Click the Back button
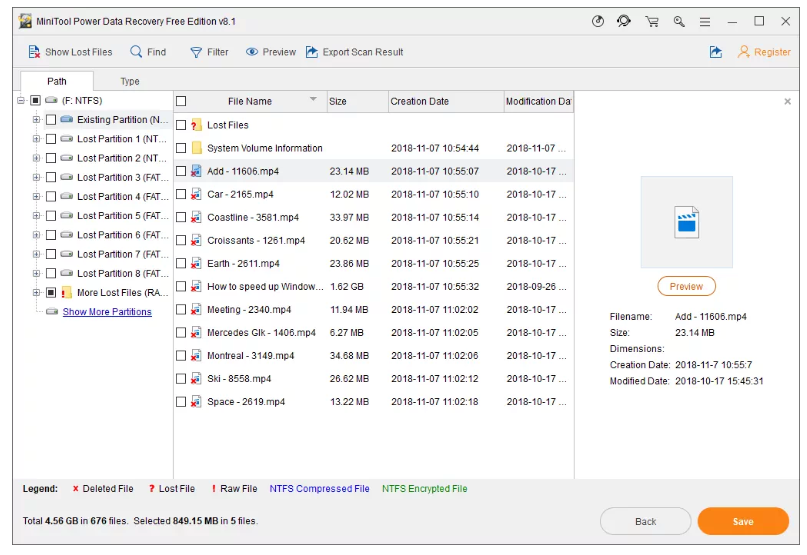This screenshot has width=807, height=555. point(645,522)
